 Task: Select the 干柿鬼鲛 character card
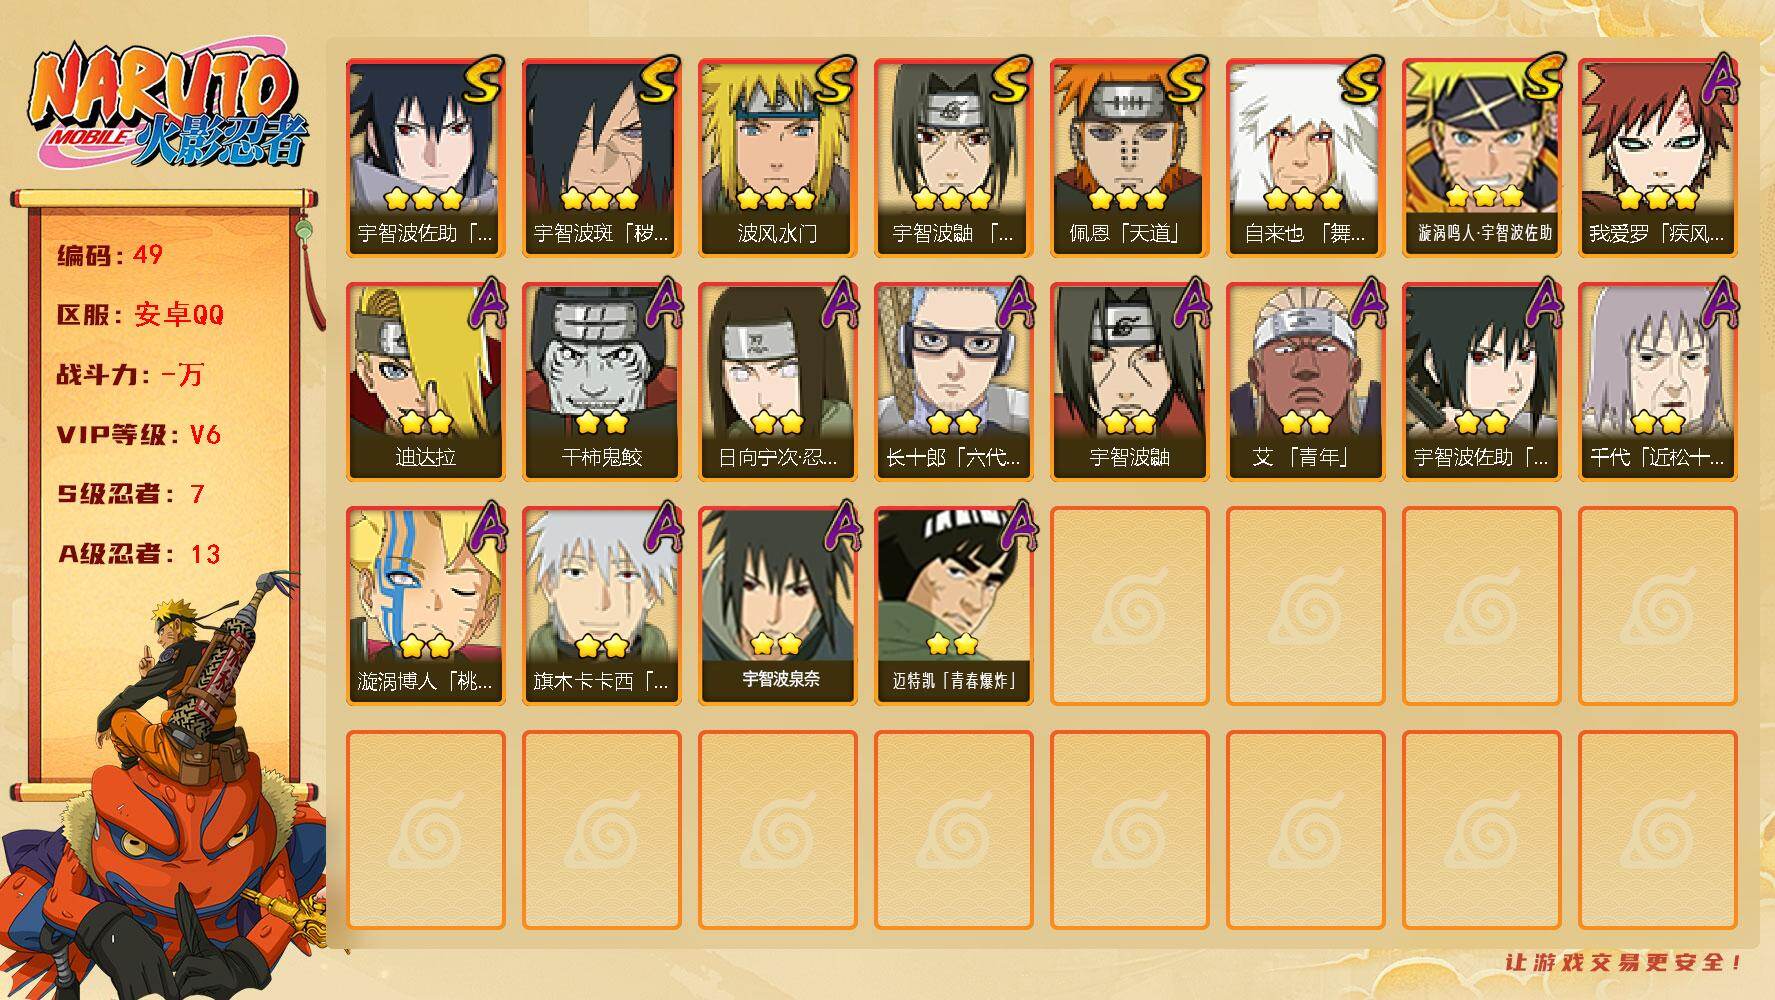tap(601, 382)
